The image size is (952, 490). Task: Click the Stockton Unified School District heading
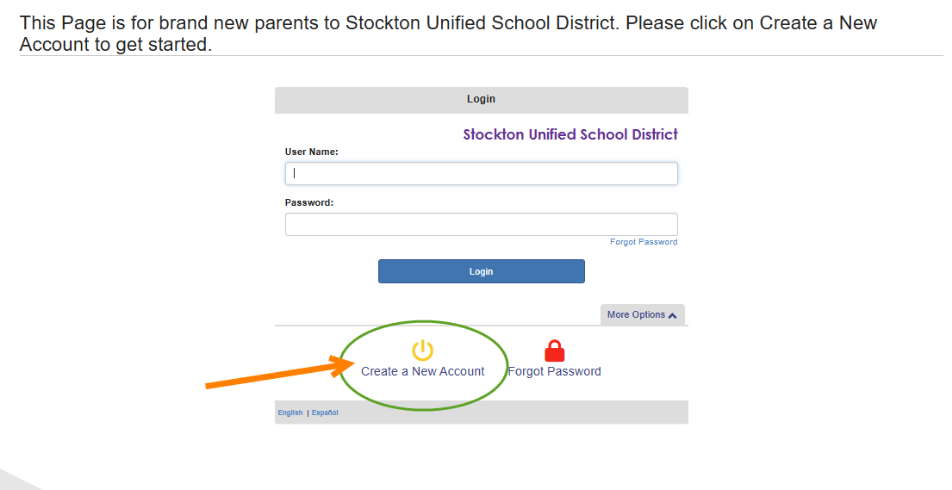(570, 134)
